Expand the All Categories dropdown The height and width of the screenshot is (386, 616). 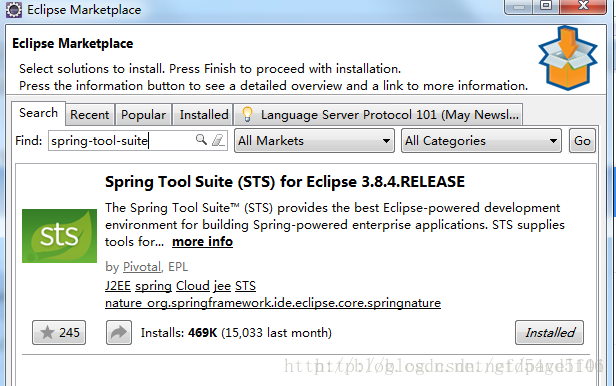pos(481,141)
